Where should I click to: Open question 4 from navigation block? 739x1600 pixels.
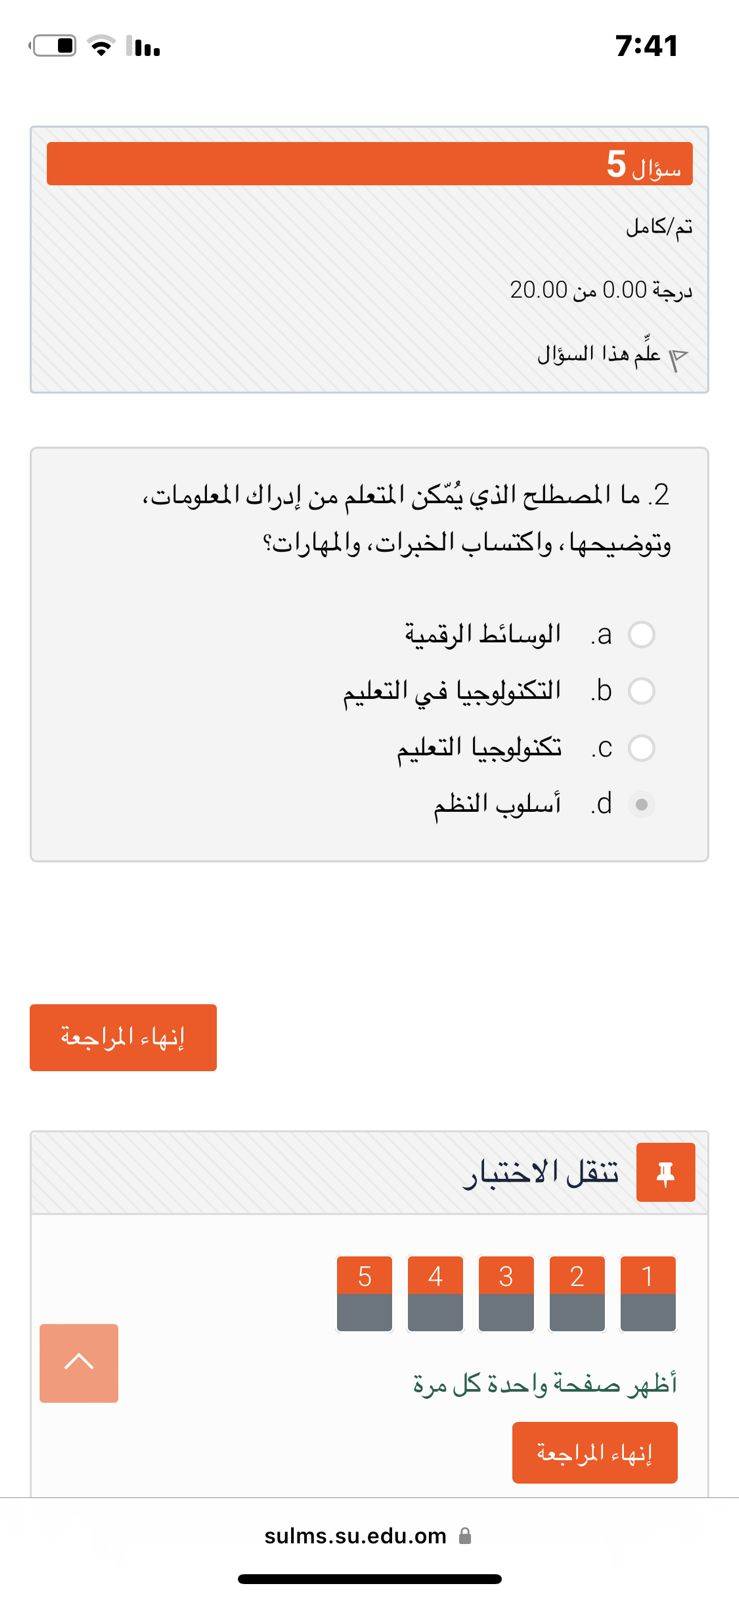[435, 1293]
